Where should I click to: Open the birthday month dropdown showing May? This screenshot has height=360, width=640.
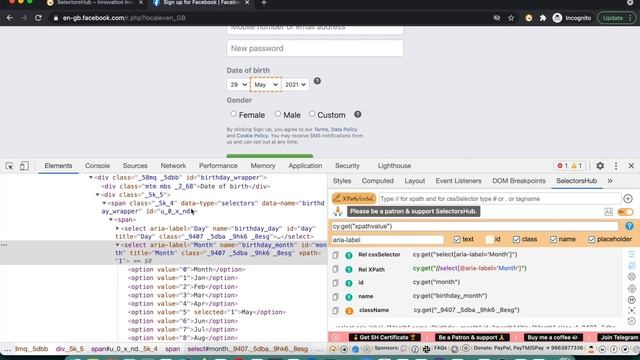pyautogui.click(x=266, y=84)
